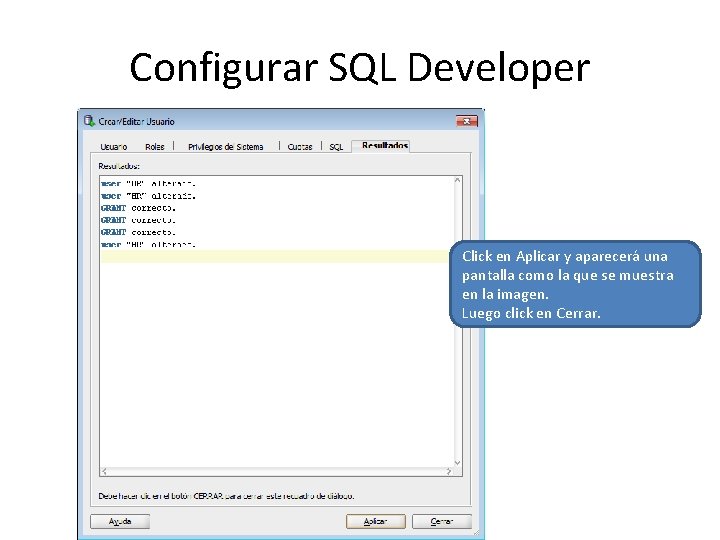This screenshot has height=540, width=720.
Task: Open the Privilegios de Sistema tab
Action: pos(225,146)
